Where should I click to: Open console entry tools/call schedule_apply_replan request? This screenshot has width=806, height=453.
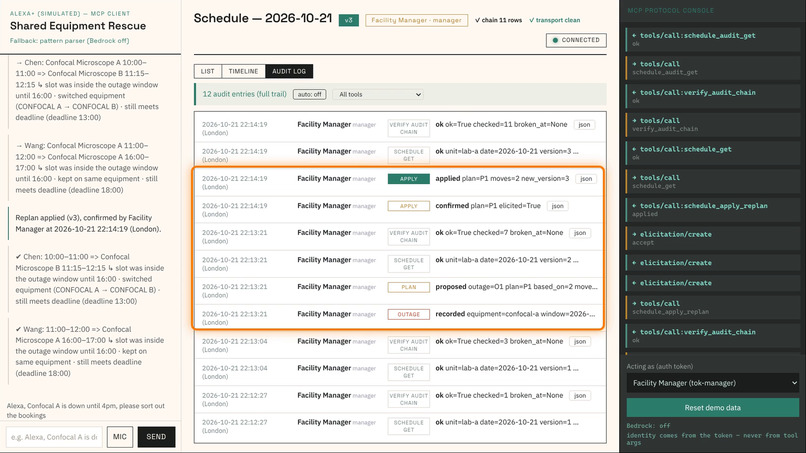(712, 307)
